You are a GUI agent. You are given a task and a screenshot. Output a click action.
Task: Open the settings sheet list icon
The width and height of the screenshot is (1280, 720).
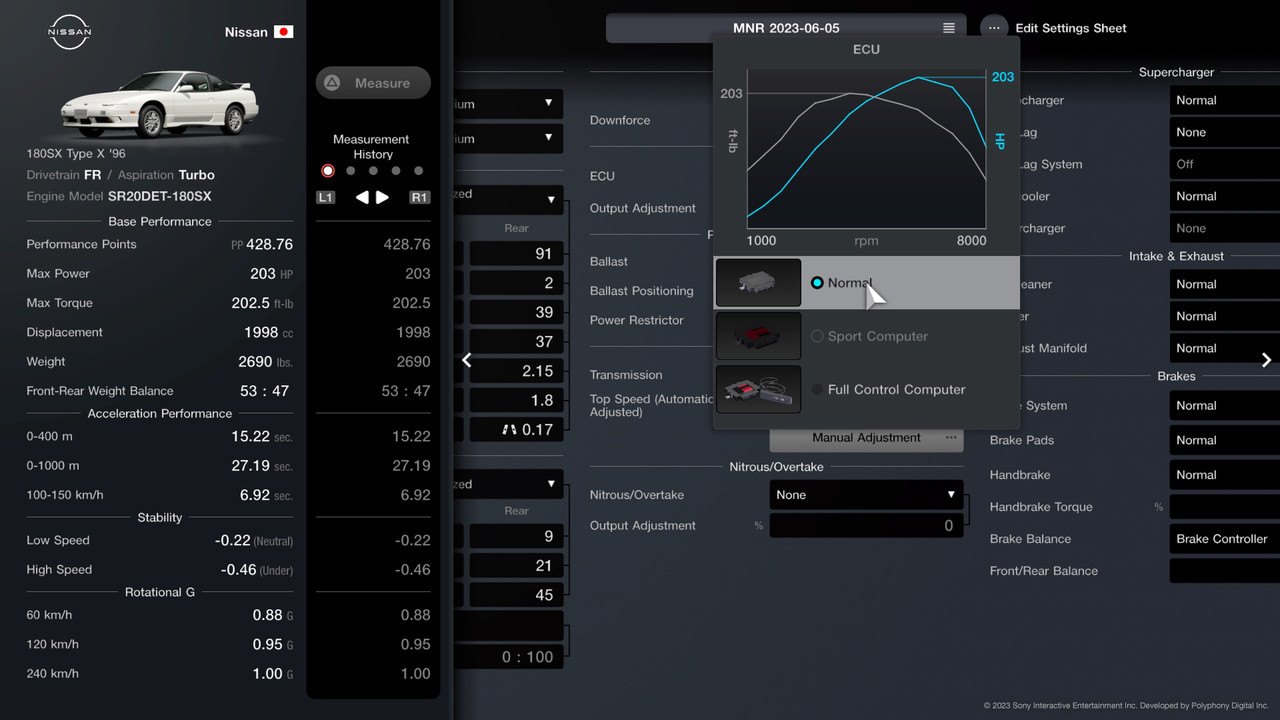click(948, 28)
